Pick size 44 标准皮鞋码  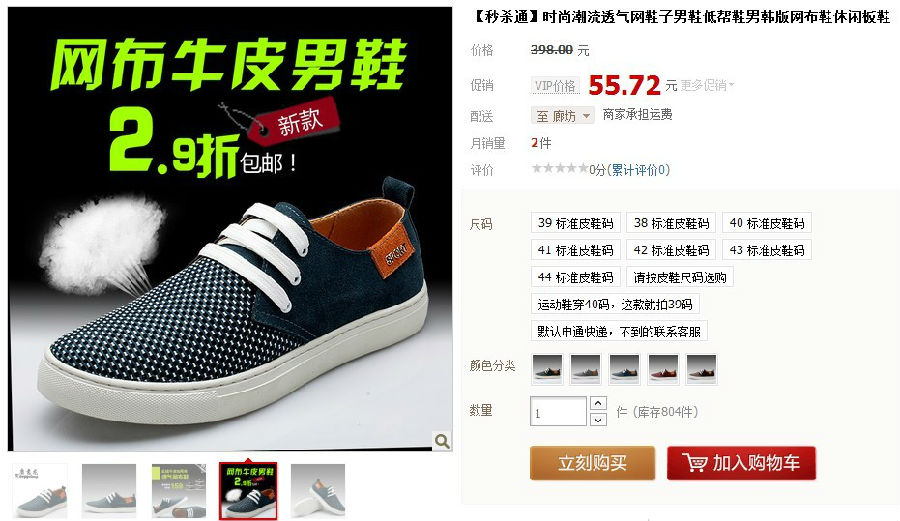(x=576, y=277)
